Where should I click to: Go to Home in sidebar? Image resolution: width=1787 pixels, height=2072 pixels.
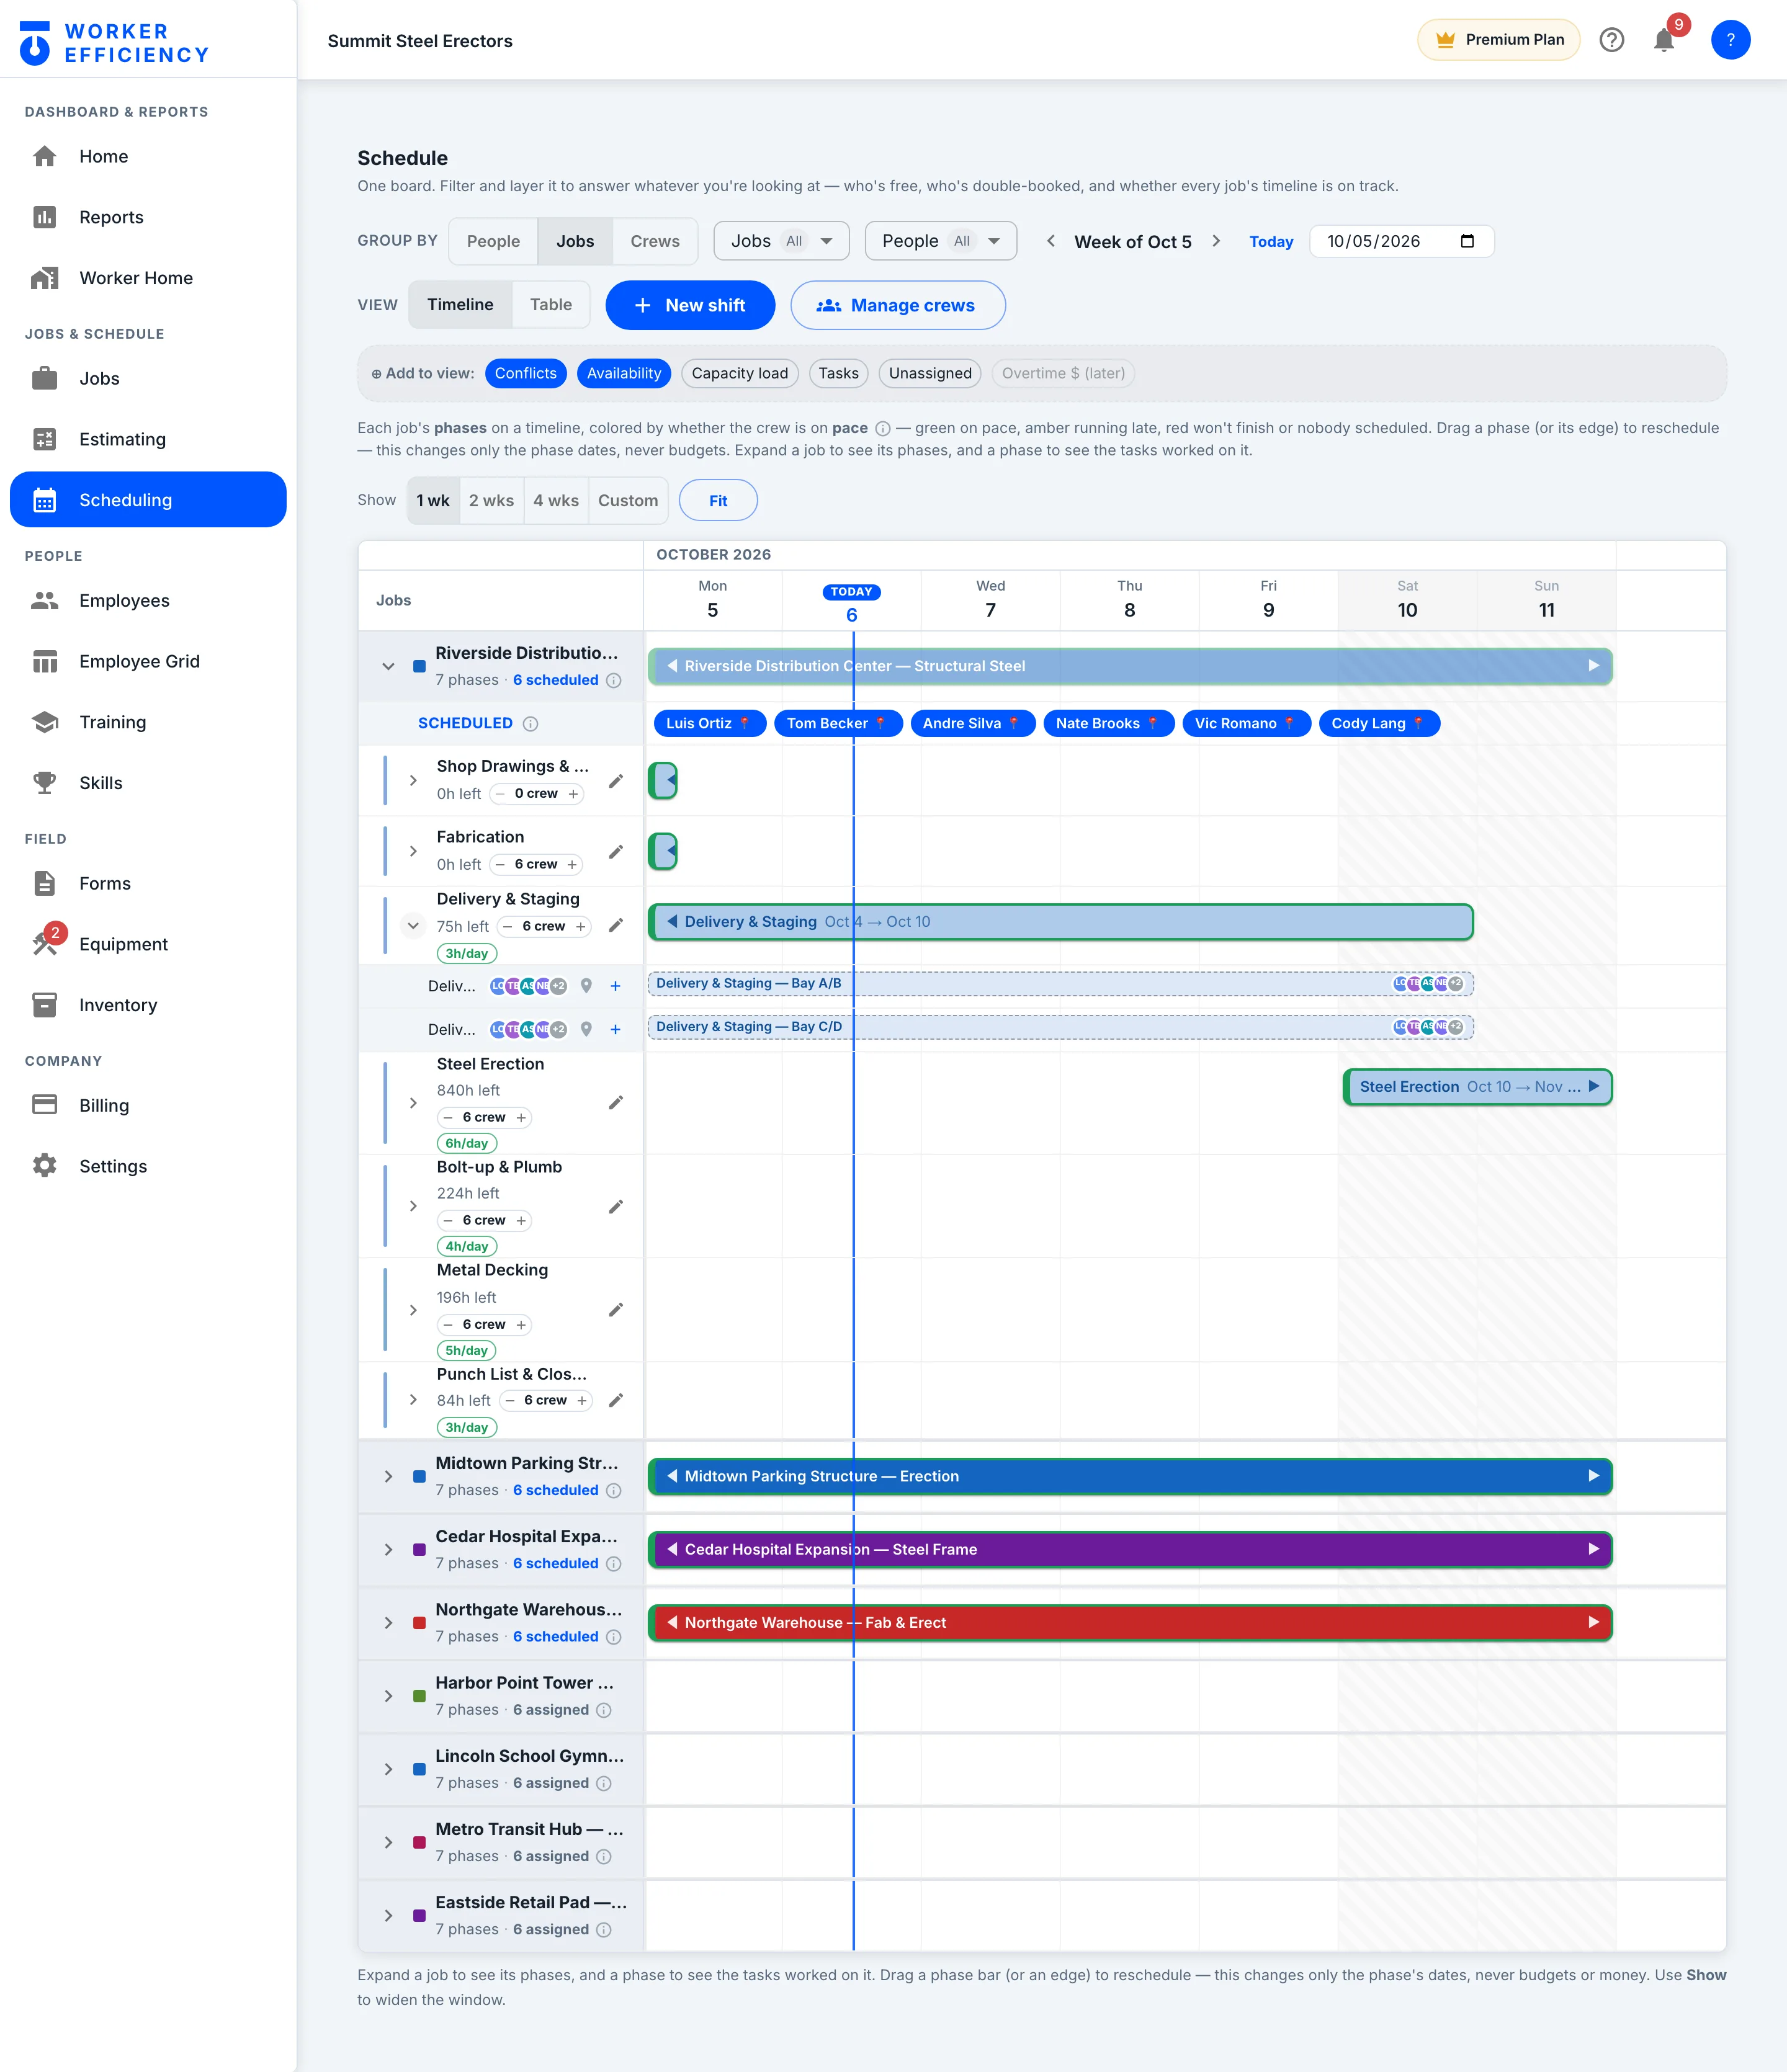tap(148, 156)
